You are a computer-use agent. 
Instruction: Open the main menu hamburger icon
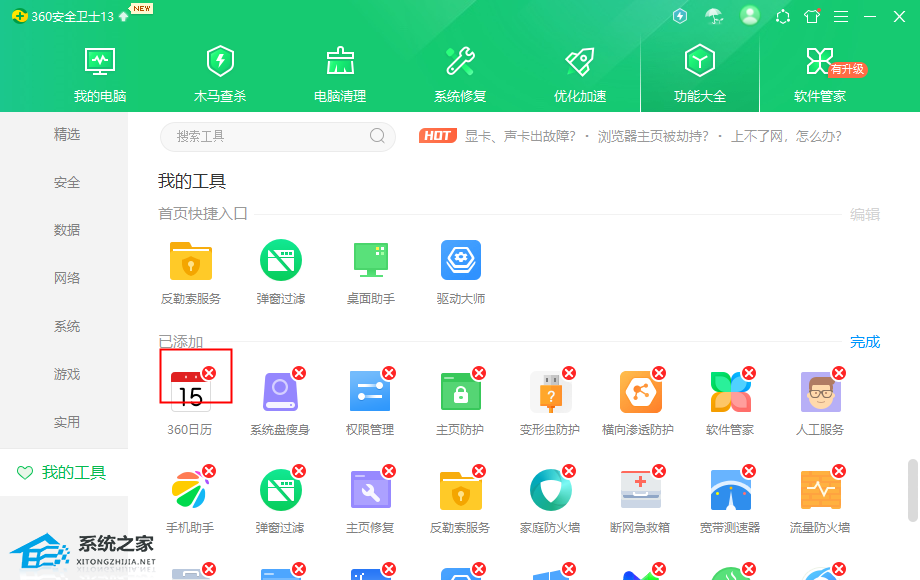(x=841, y=17)
